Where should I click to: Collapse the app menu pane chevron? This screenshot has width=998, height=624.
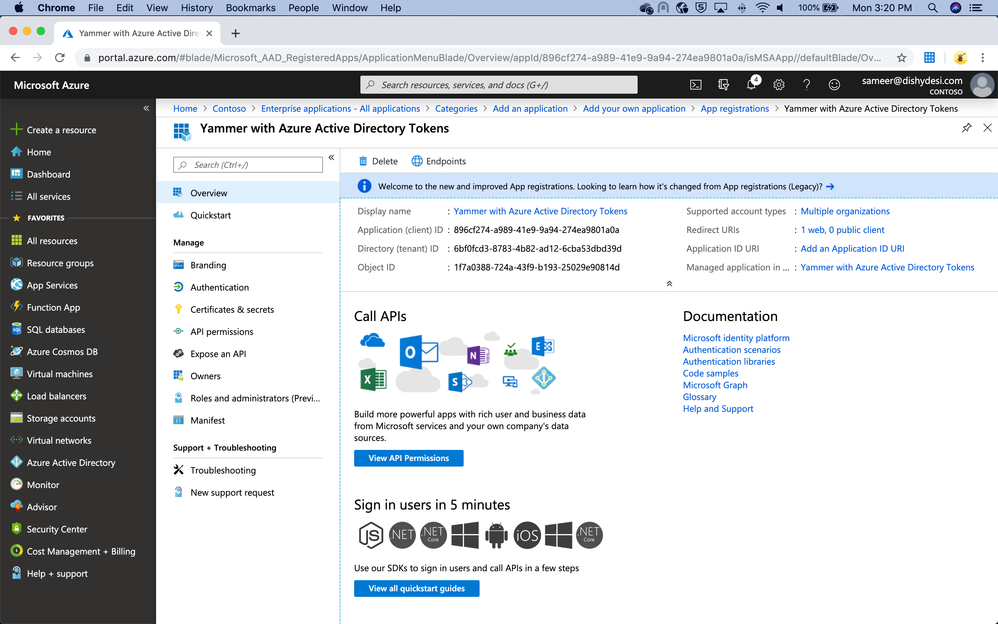pyautogui.click(x=331, y=157)
